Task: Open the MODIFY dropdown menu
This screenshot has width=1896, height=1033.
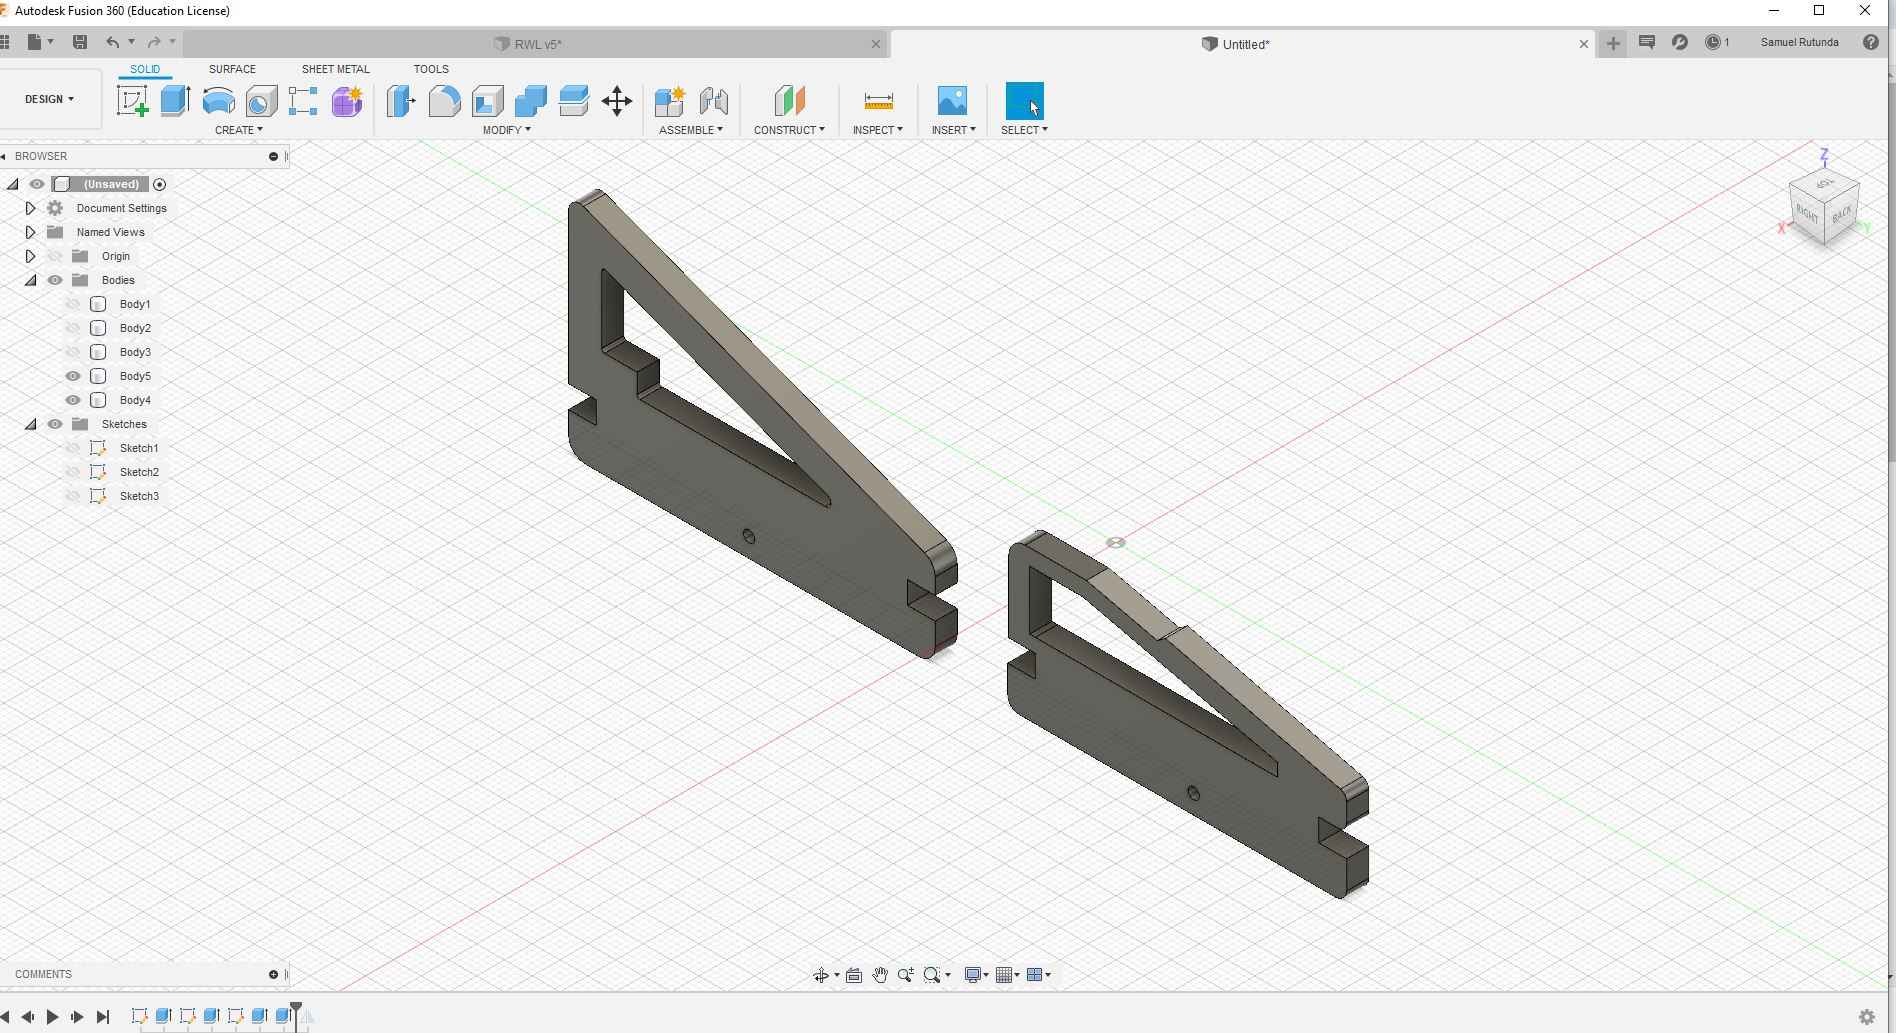Action: tap(506, 130)
